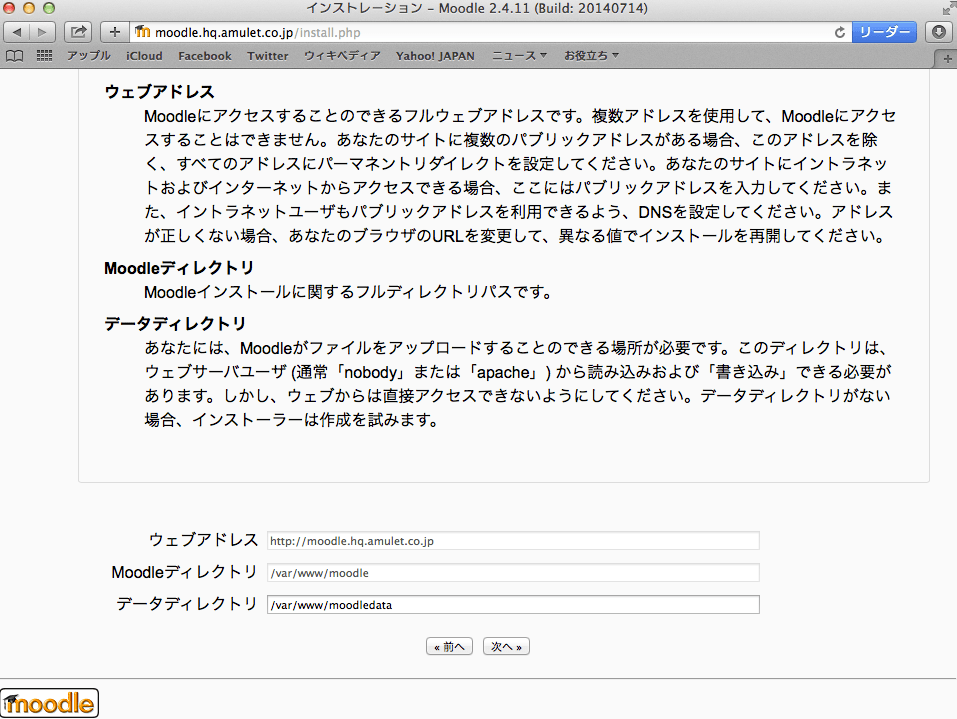Viewport: 957px width, 719px height.
Task: Expand the お役立ち bookmarks folder
Action: 591,56
